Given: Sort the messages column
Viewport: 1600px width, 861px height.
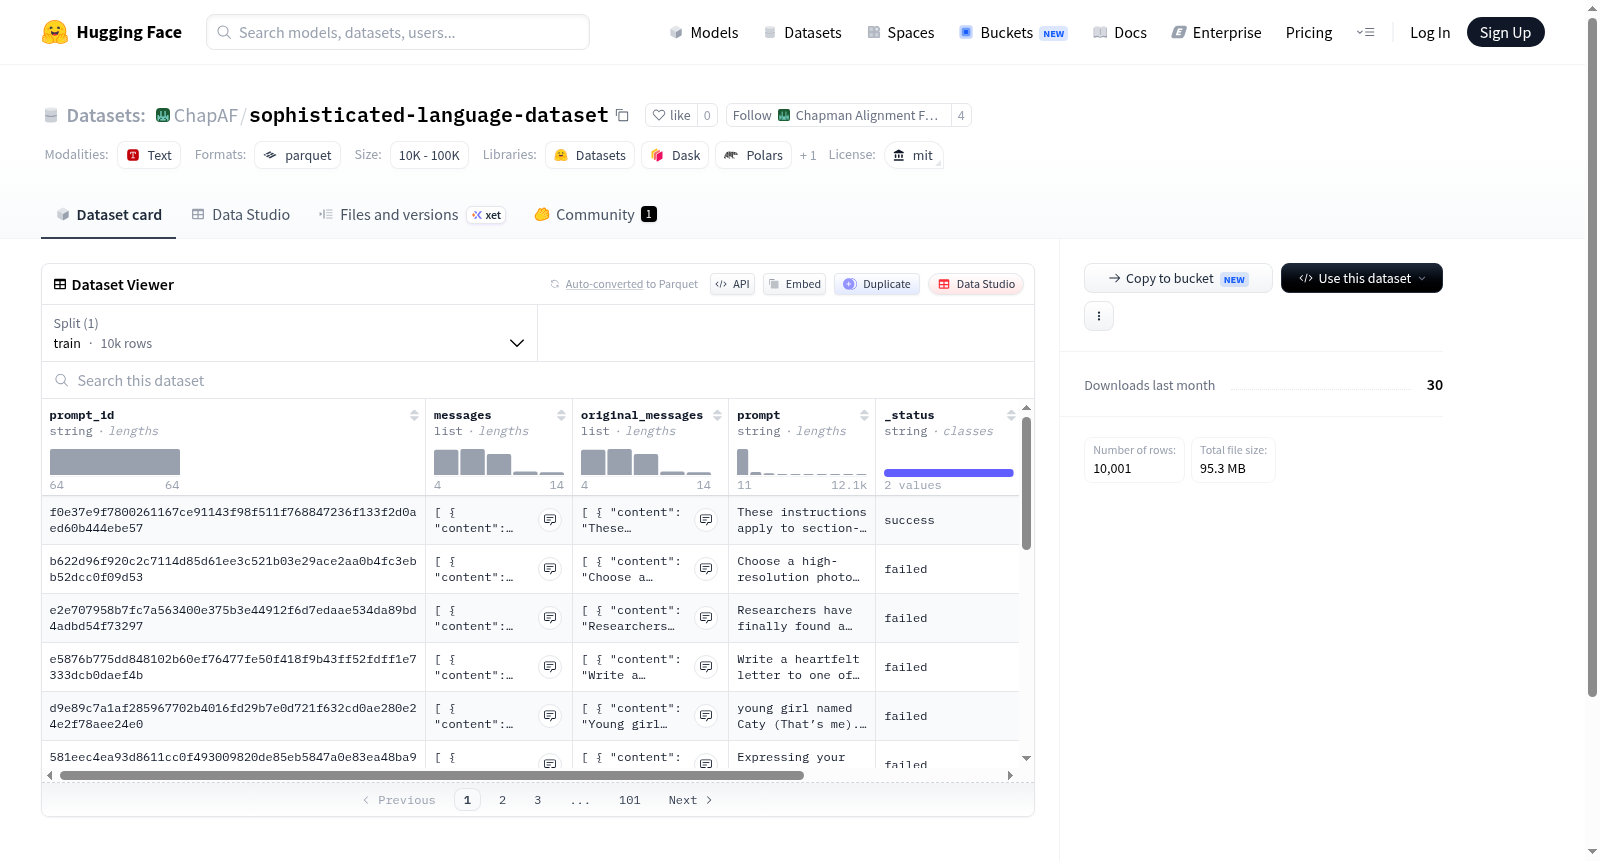Looking at the screenshot, I should pos(561,415).
